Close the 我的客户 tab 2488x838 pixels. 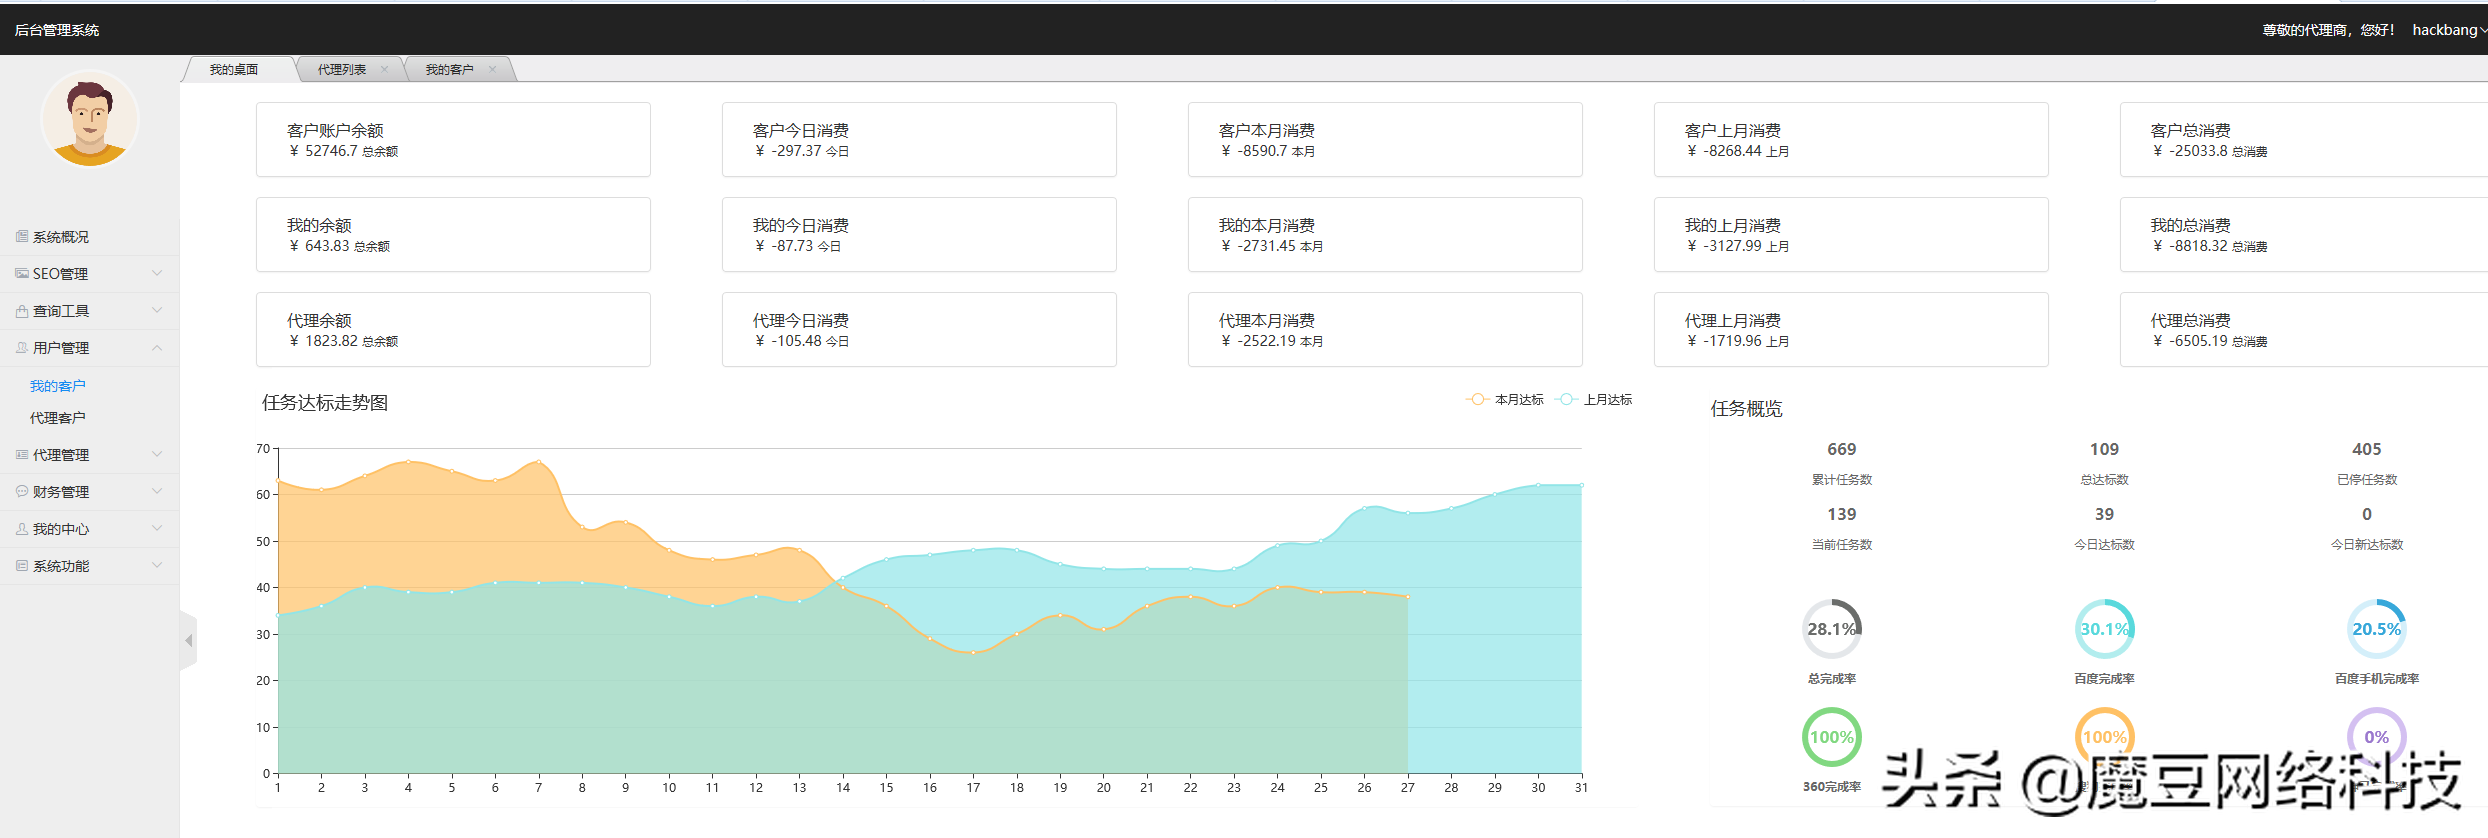tap(492, 70)
